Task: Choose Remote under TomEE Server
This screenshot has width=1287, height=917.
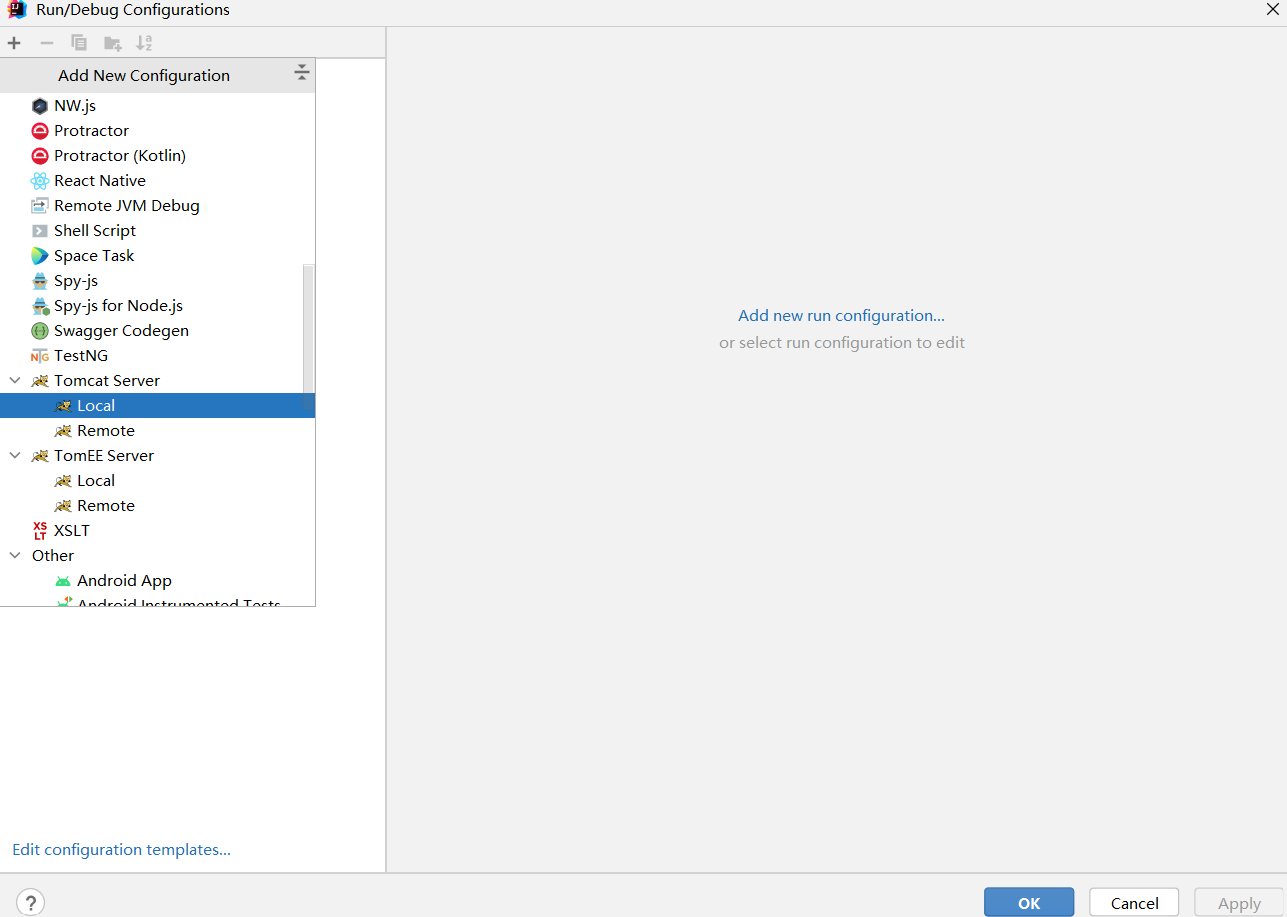Action: [157, 506]
